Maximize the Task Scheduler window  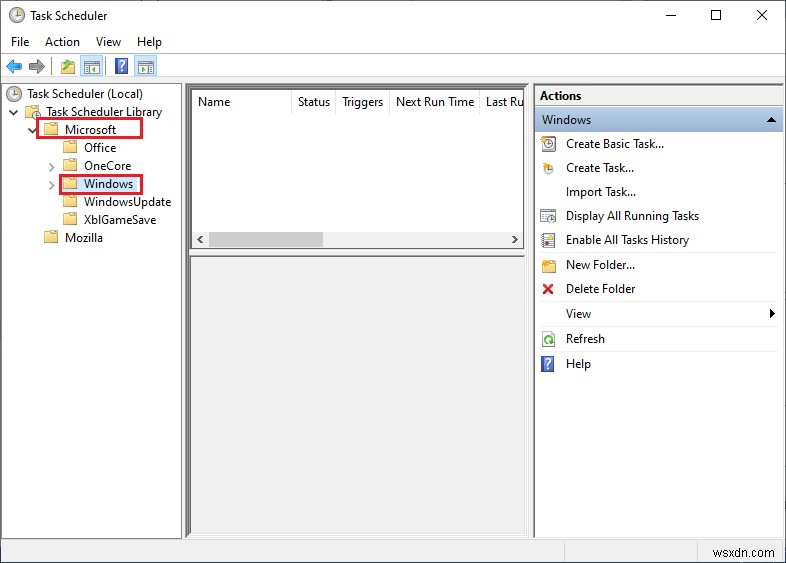coord(716,15)
